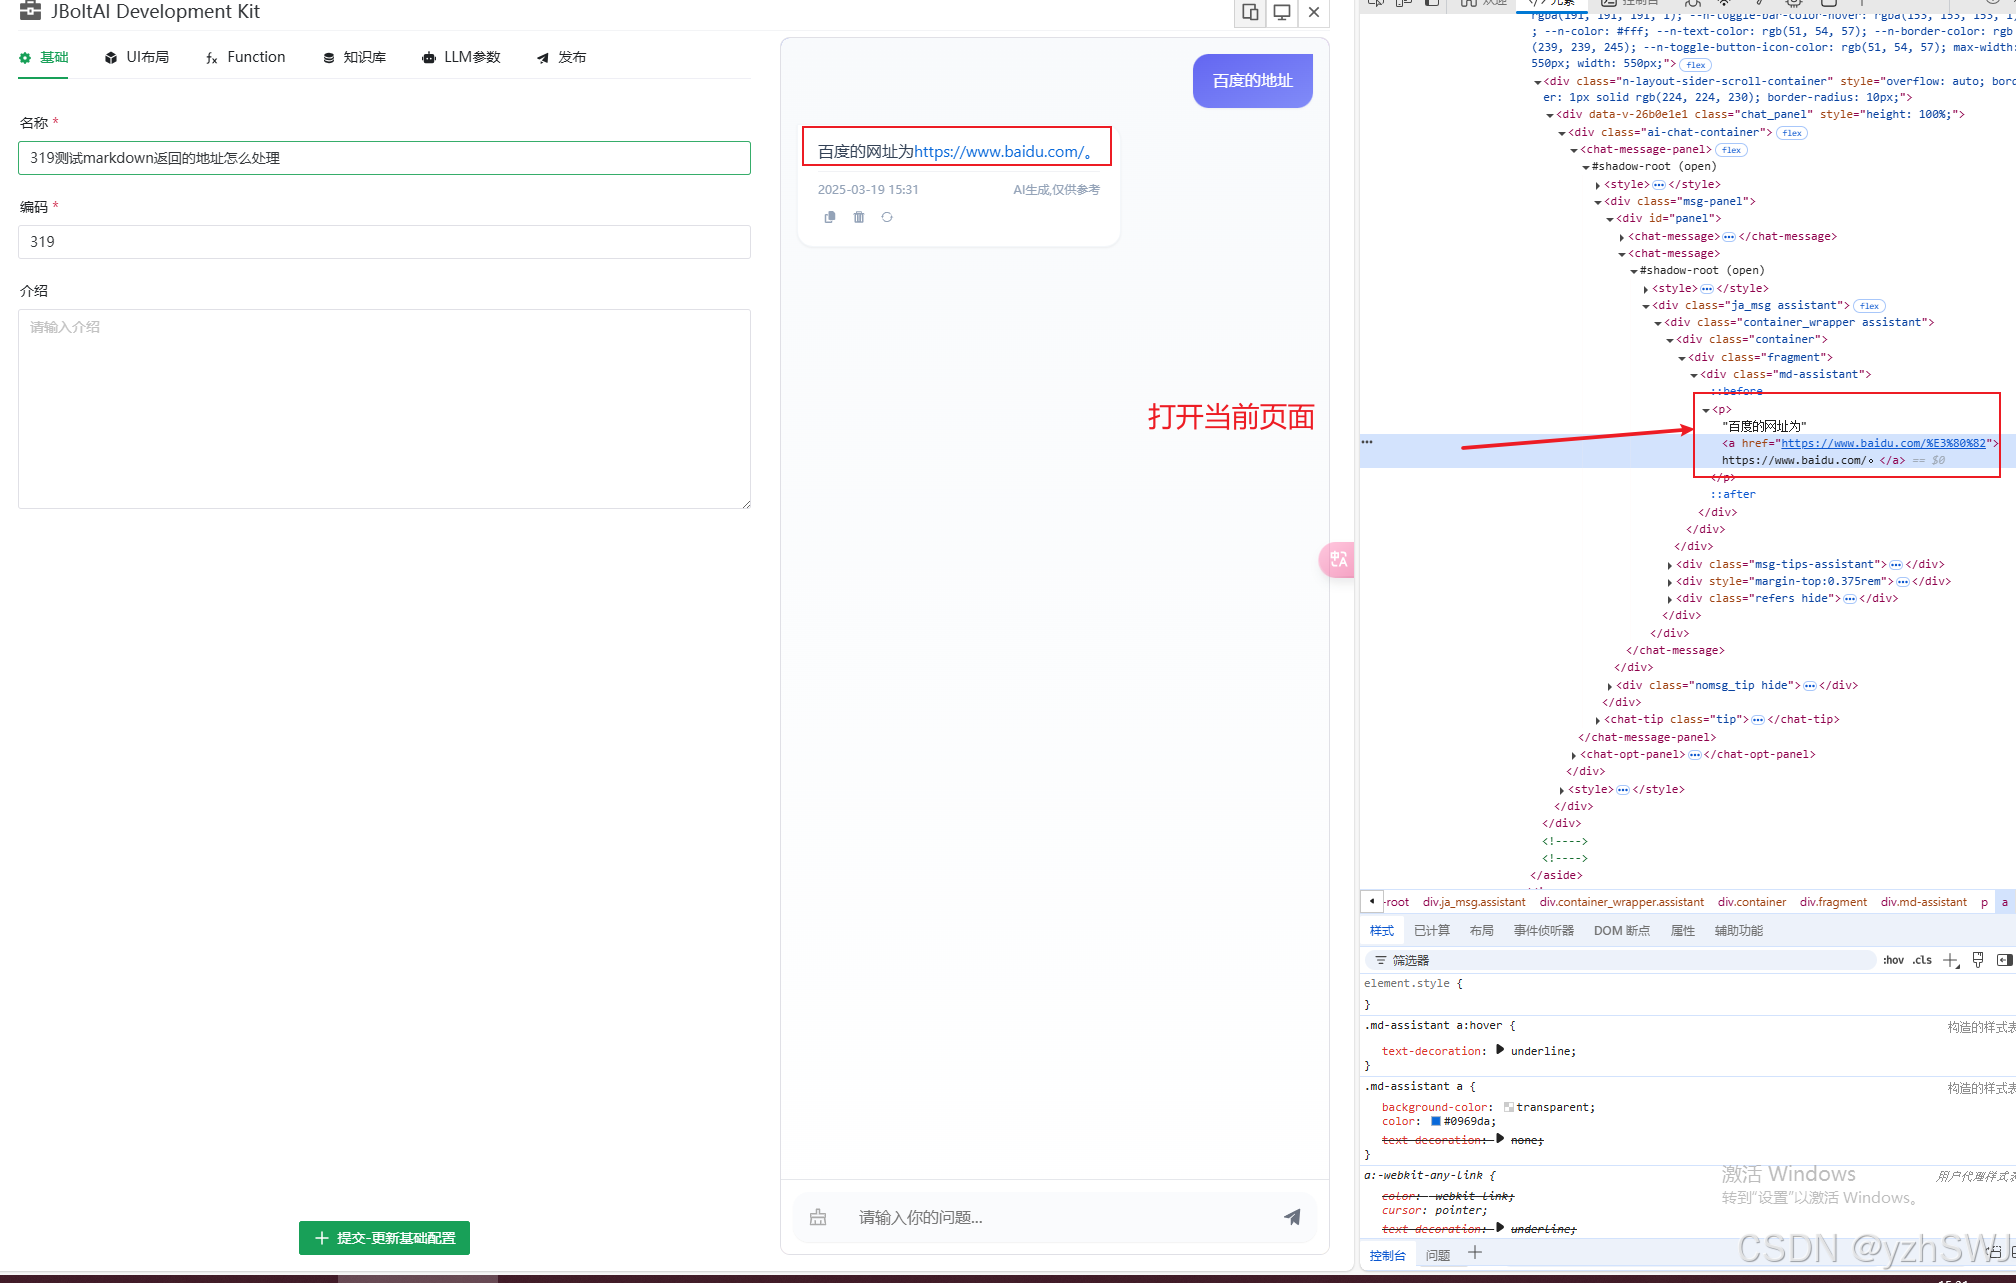Image resolution: width=2016 pixels, height=1283 pixels.
Task: Open the baidu.com link in chat reply
Action: [998, 152]
